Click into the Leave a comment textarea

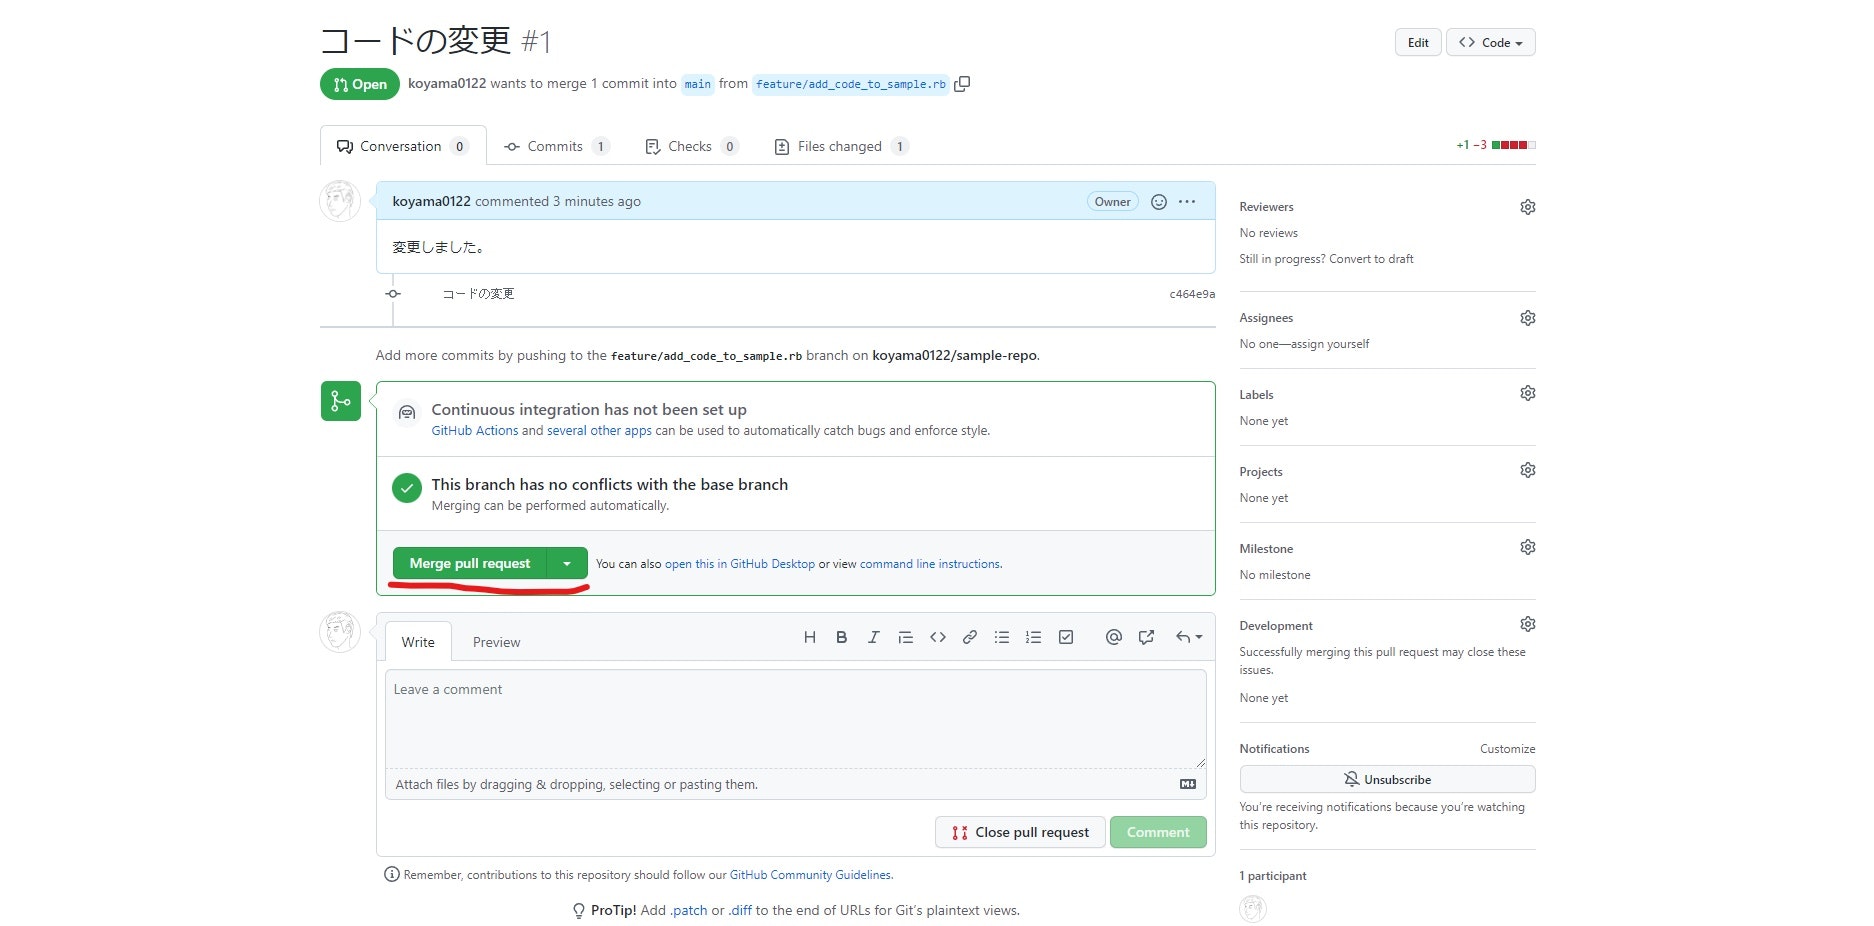795,718
